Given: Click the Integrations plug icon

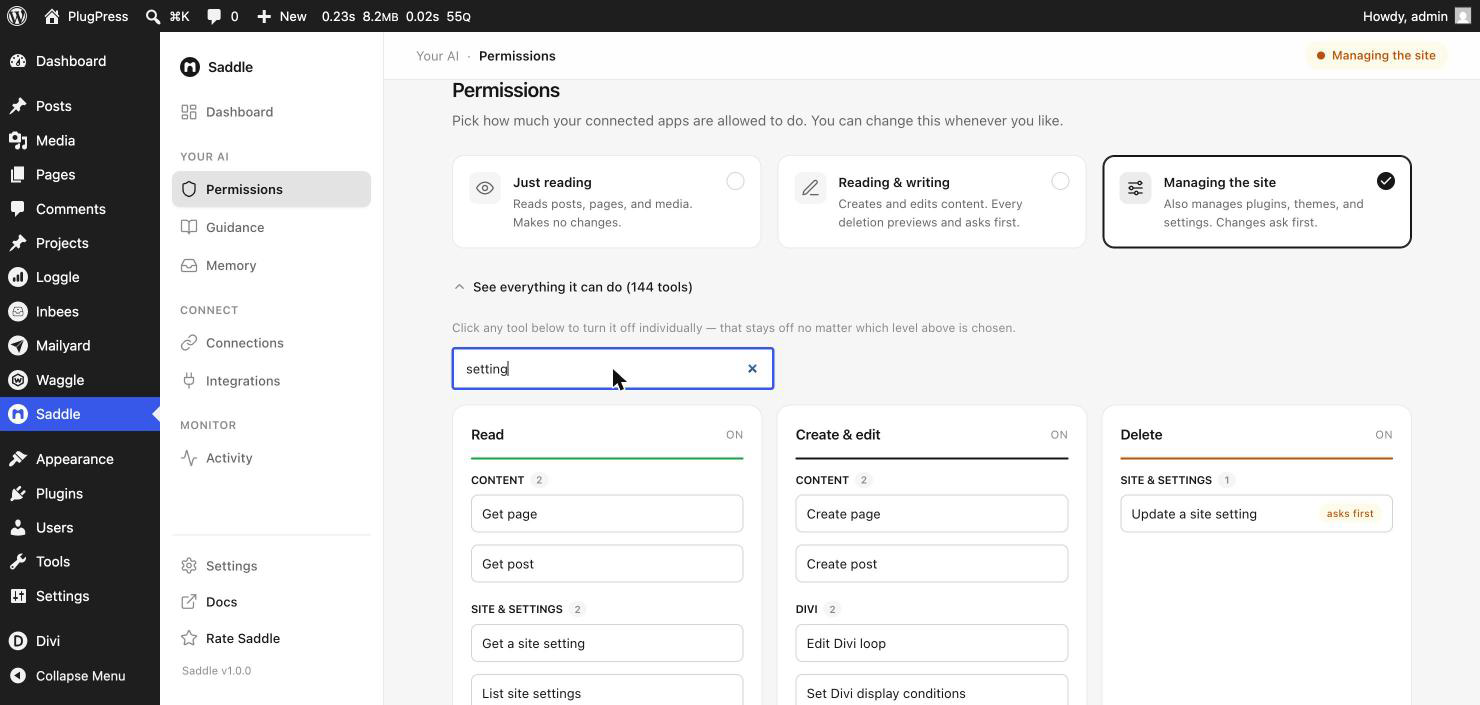Looking at the screenshot, I should click(189, 381).
